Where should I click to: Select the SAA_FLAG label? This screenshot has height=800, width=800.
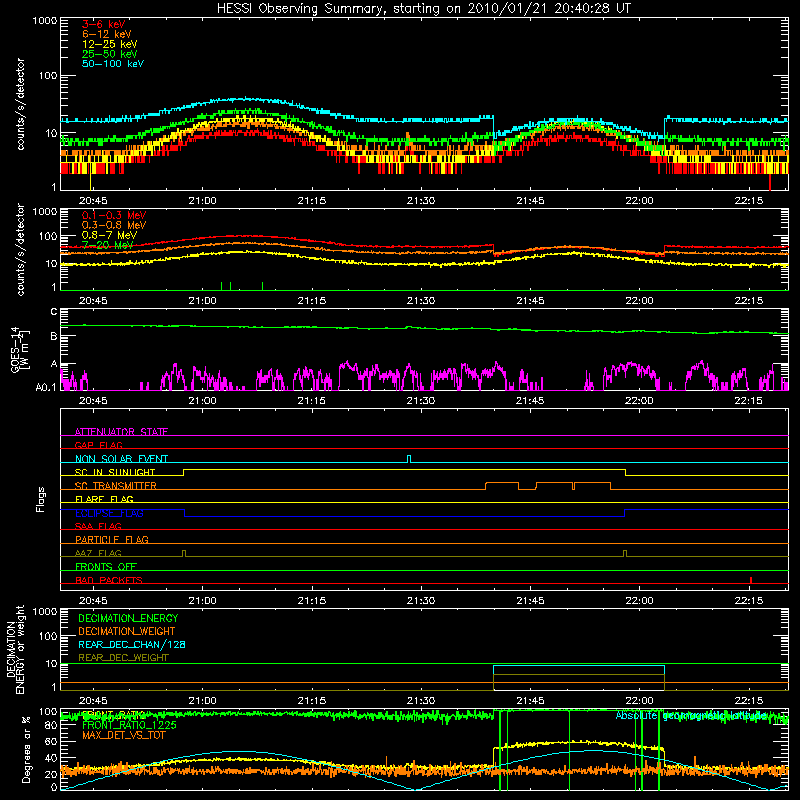coord(98,526)
